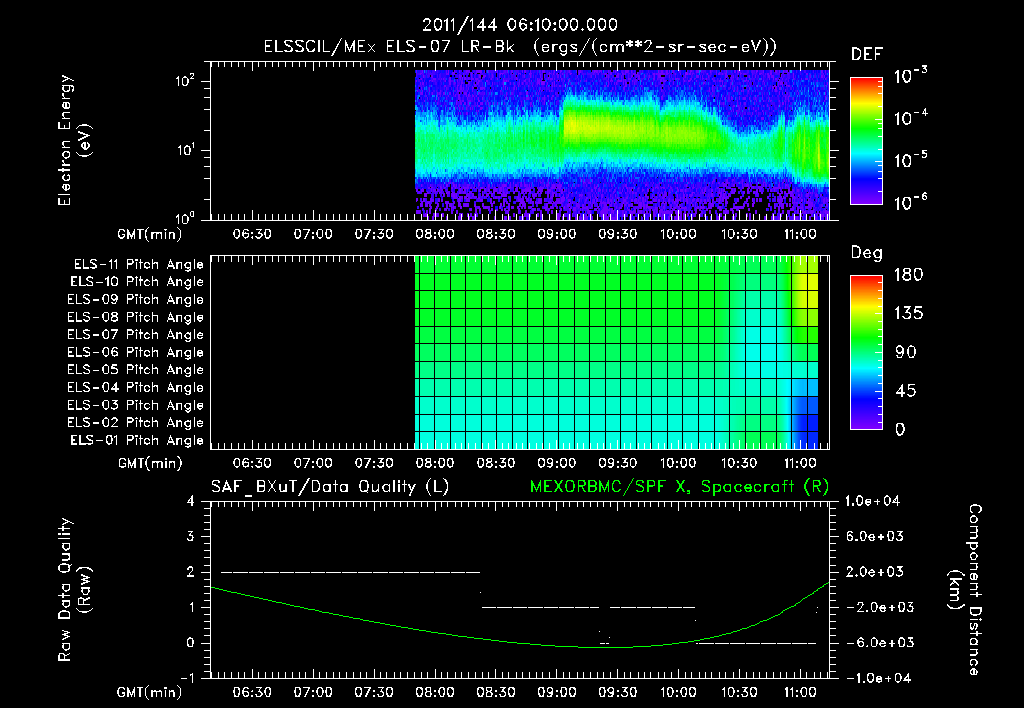Viewport: 1024px width, 708px height.
Task: Select the ELS-05 Pitch Angle row label
Action: [x=135, y=370]
